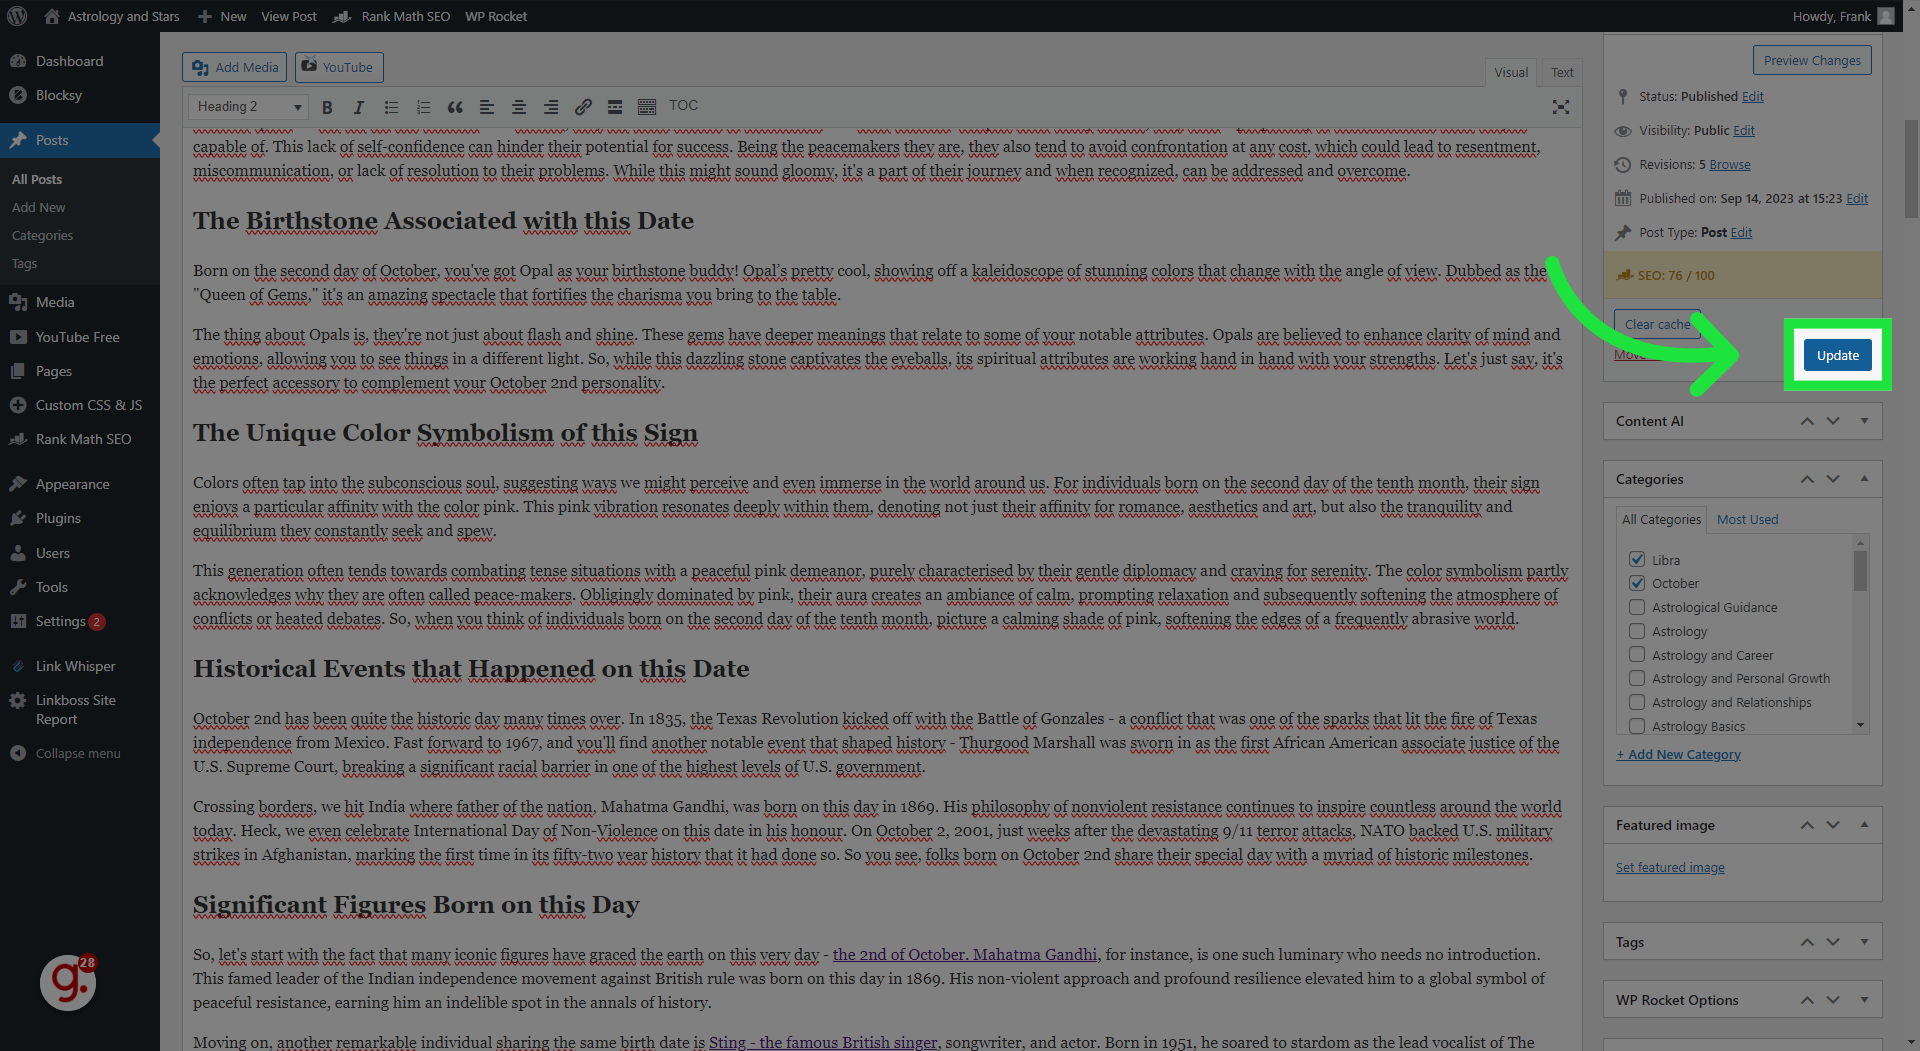The image size is (1920, 1051).
Task: Open Users page
Action: (x=53, y=553)
